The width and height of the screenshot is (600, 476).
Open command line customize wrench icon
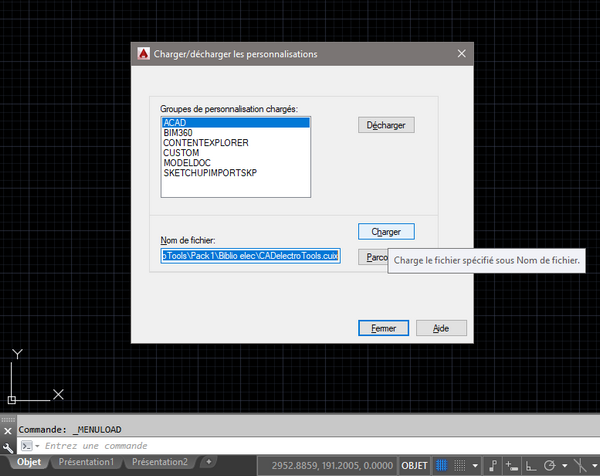8,447
